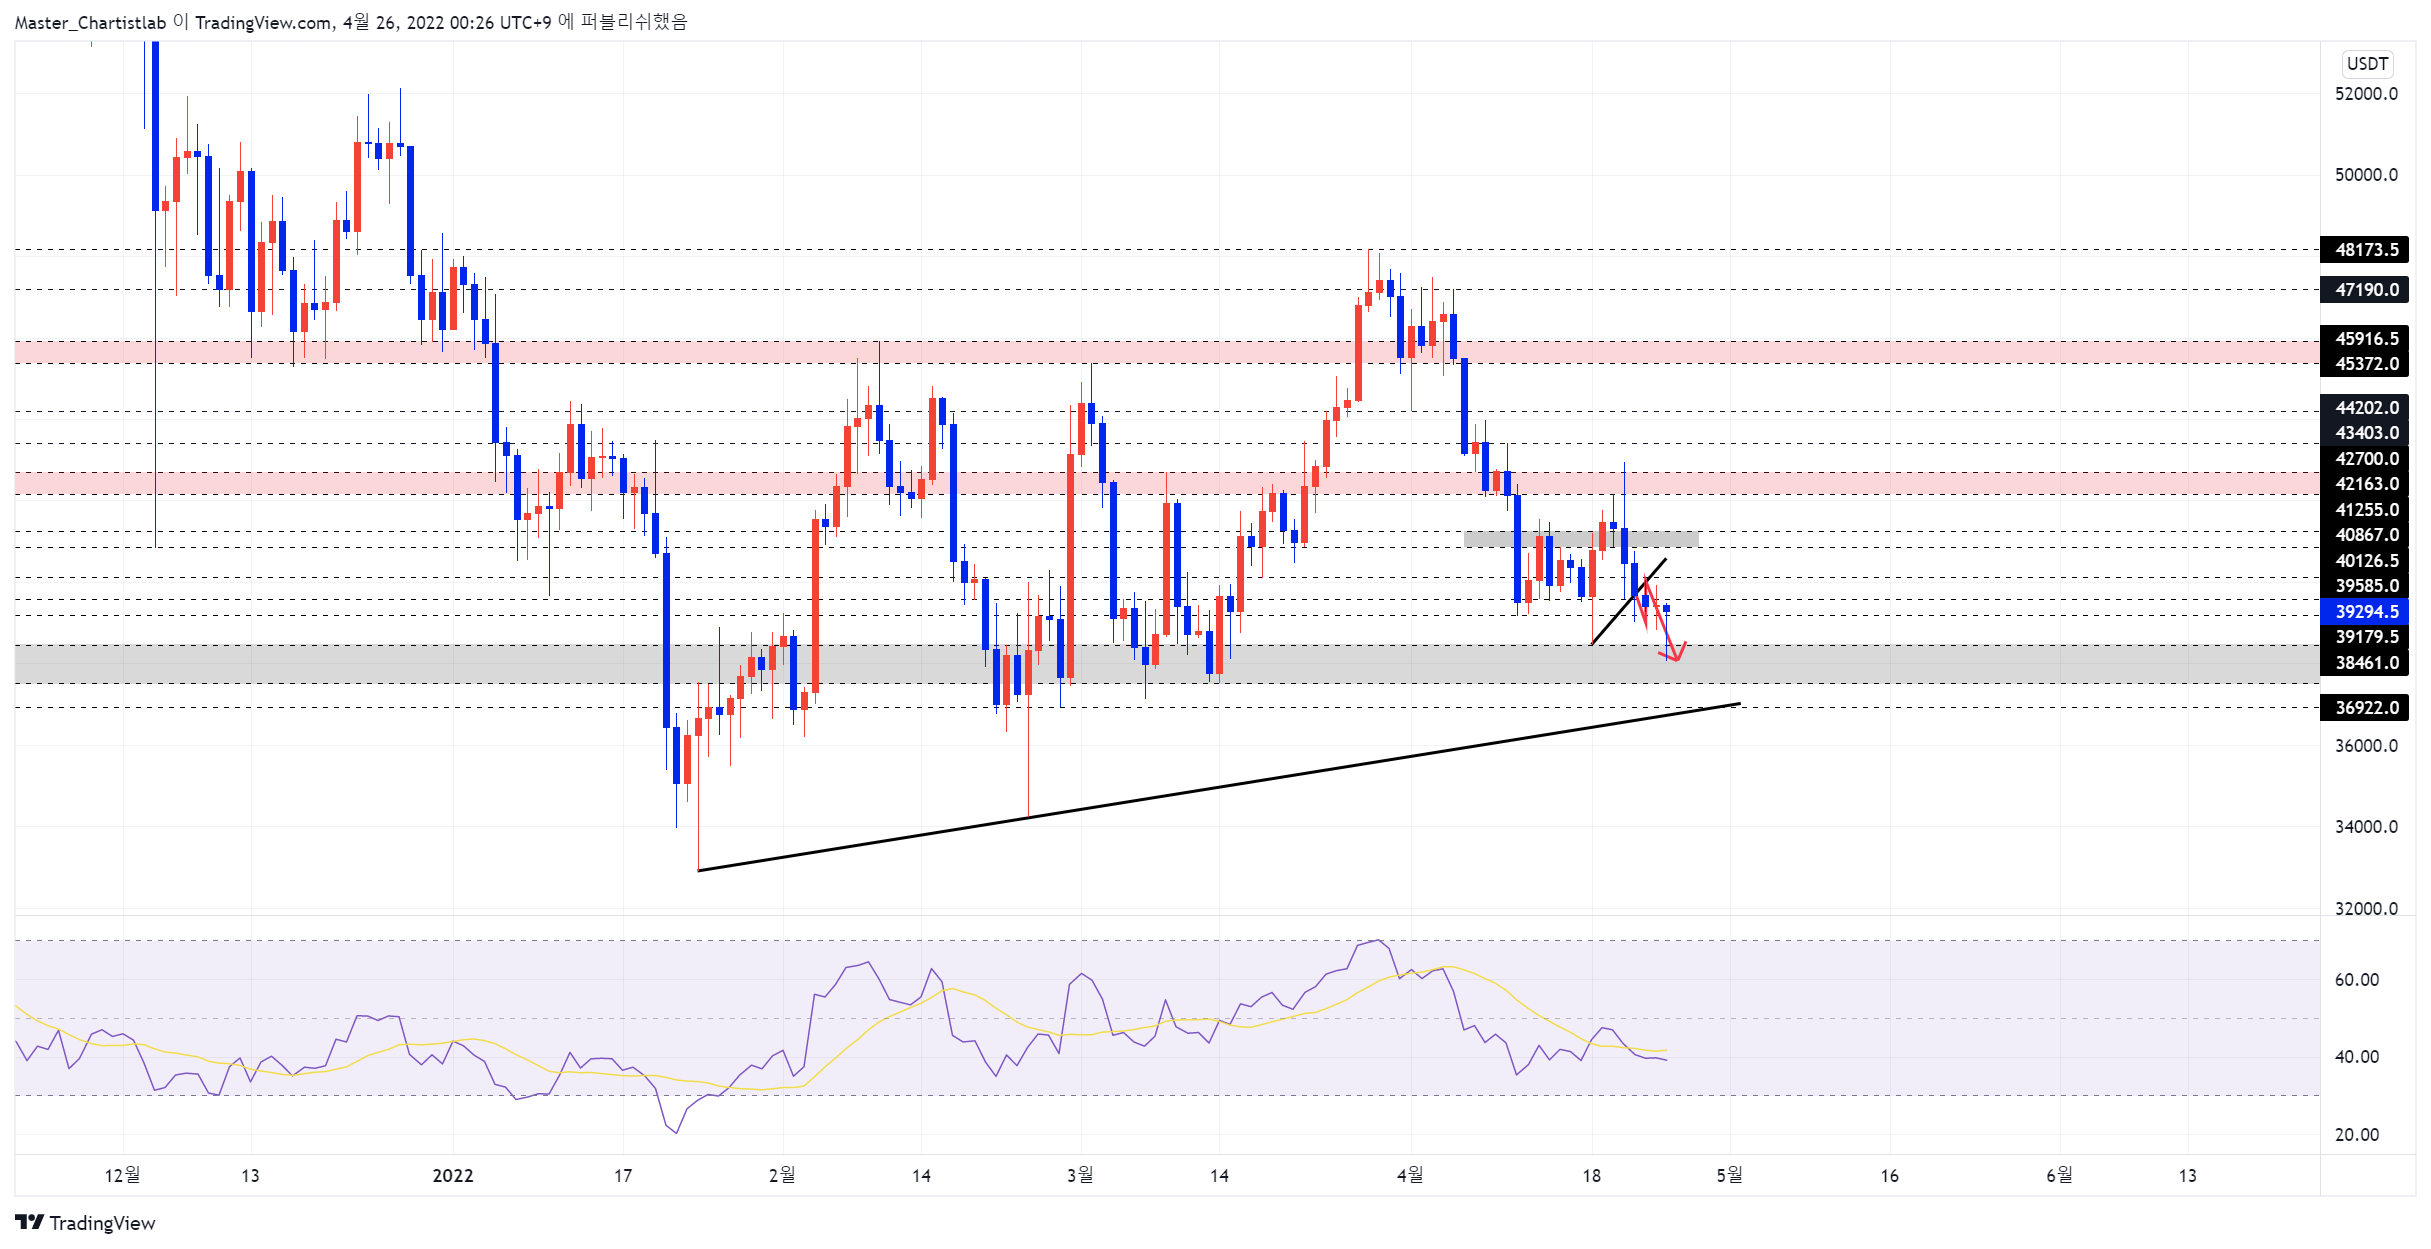
Task: Click the 3월 label on time axis
Action: 1080,1176
